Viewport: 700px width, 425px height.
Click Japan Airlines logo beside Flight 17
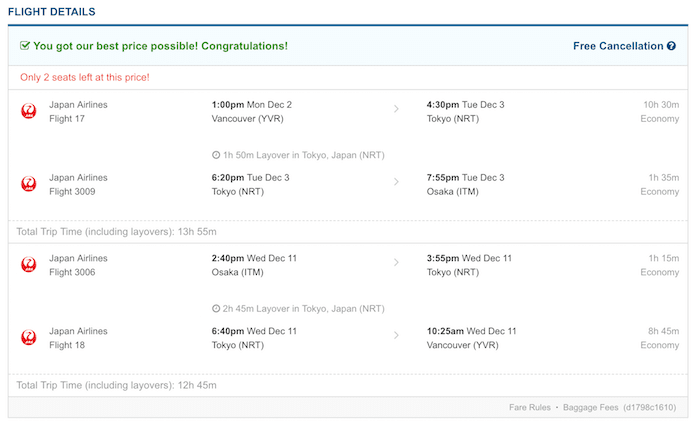point(29,111)
